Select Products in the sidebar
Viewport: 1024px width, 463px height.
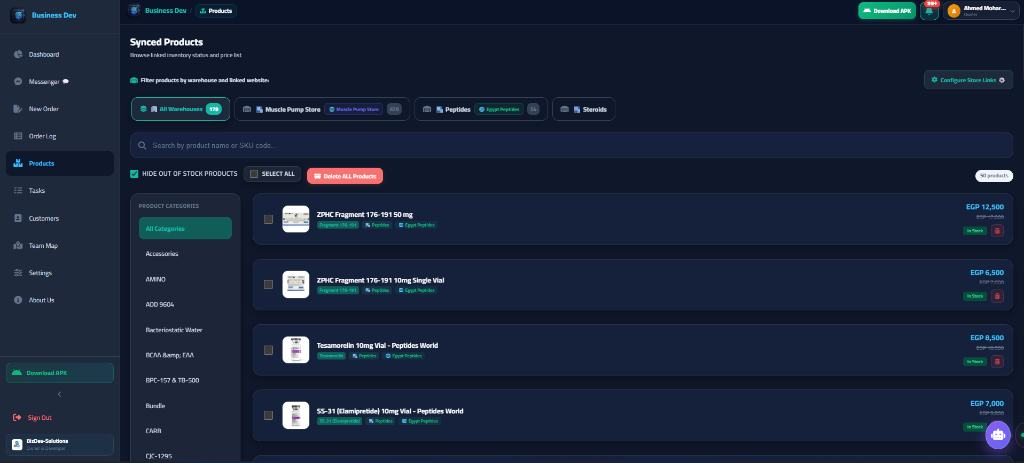60,163
